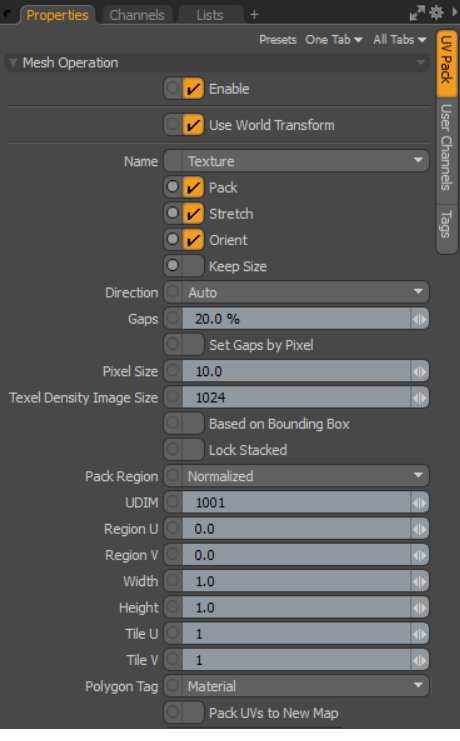Click the keyframe circle beside Keep Size

tap(173, 266)
